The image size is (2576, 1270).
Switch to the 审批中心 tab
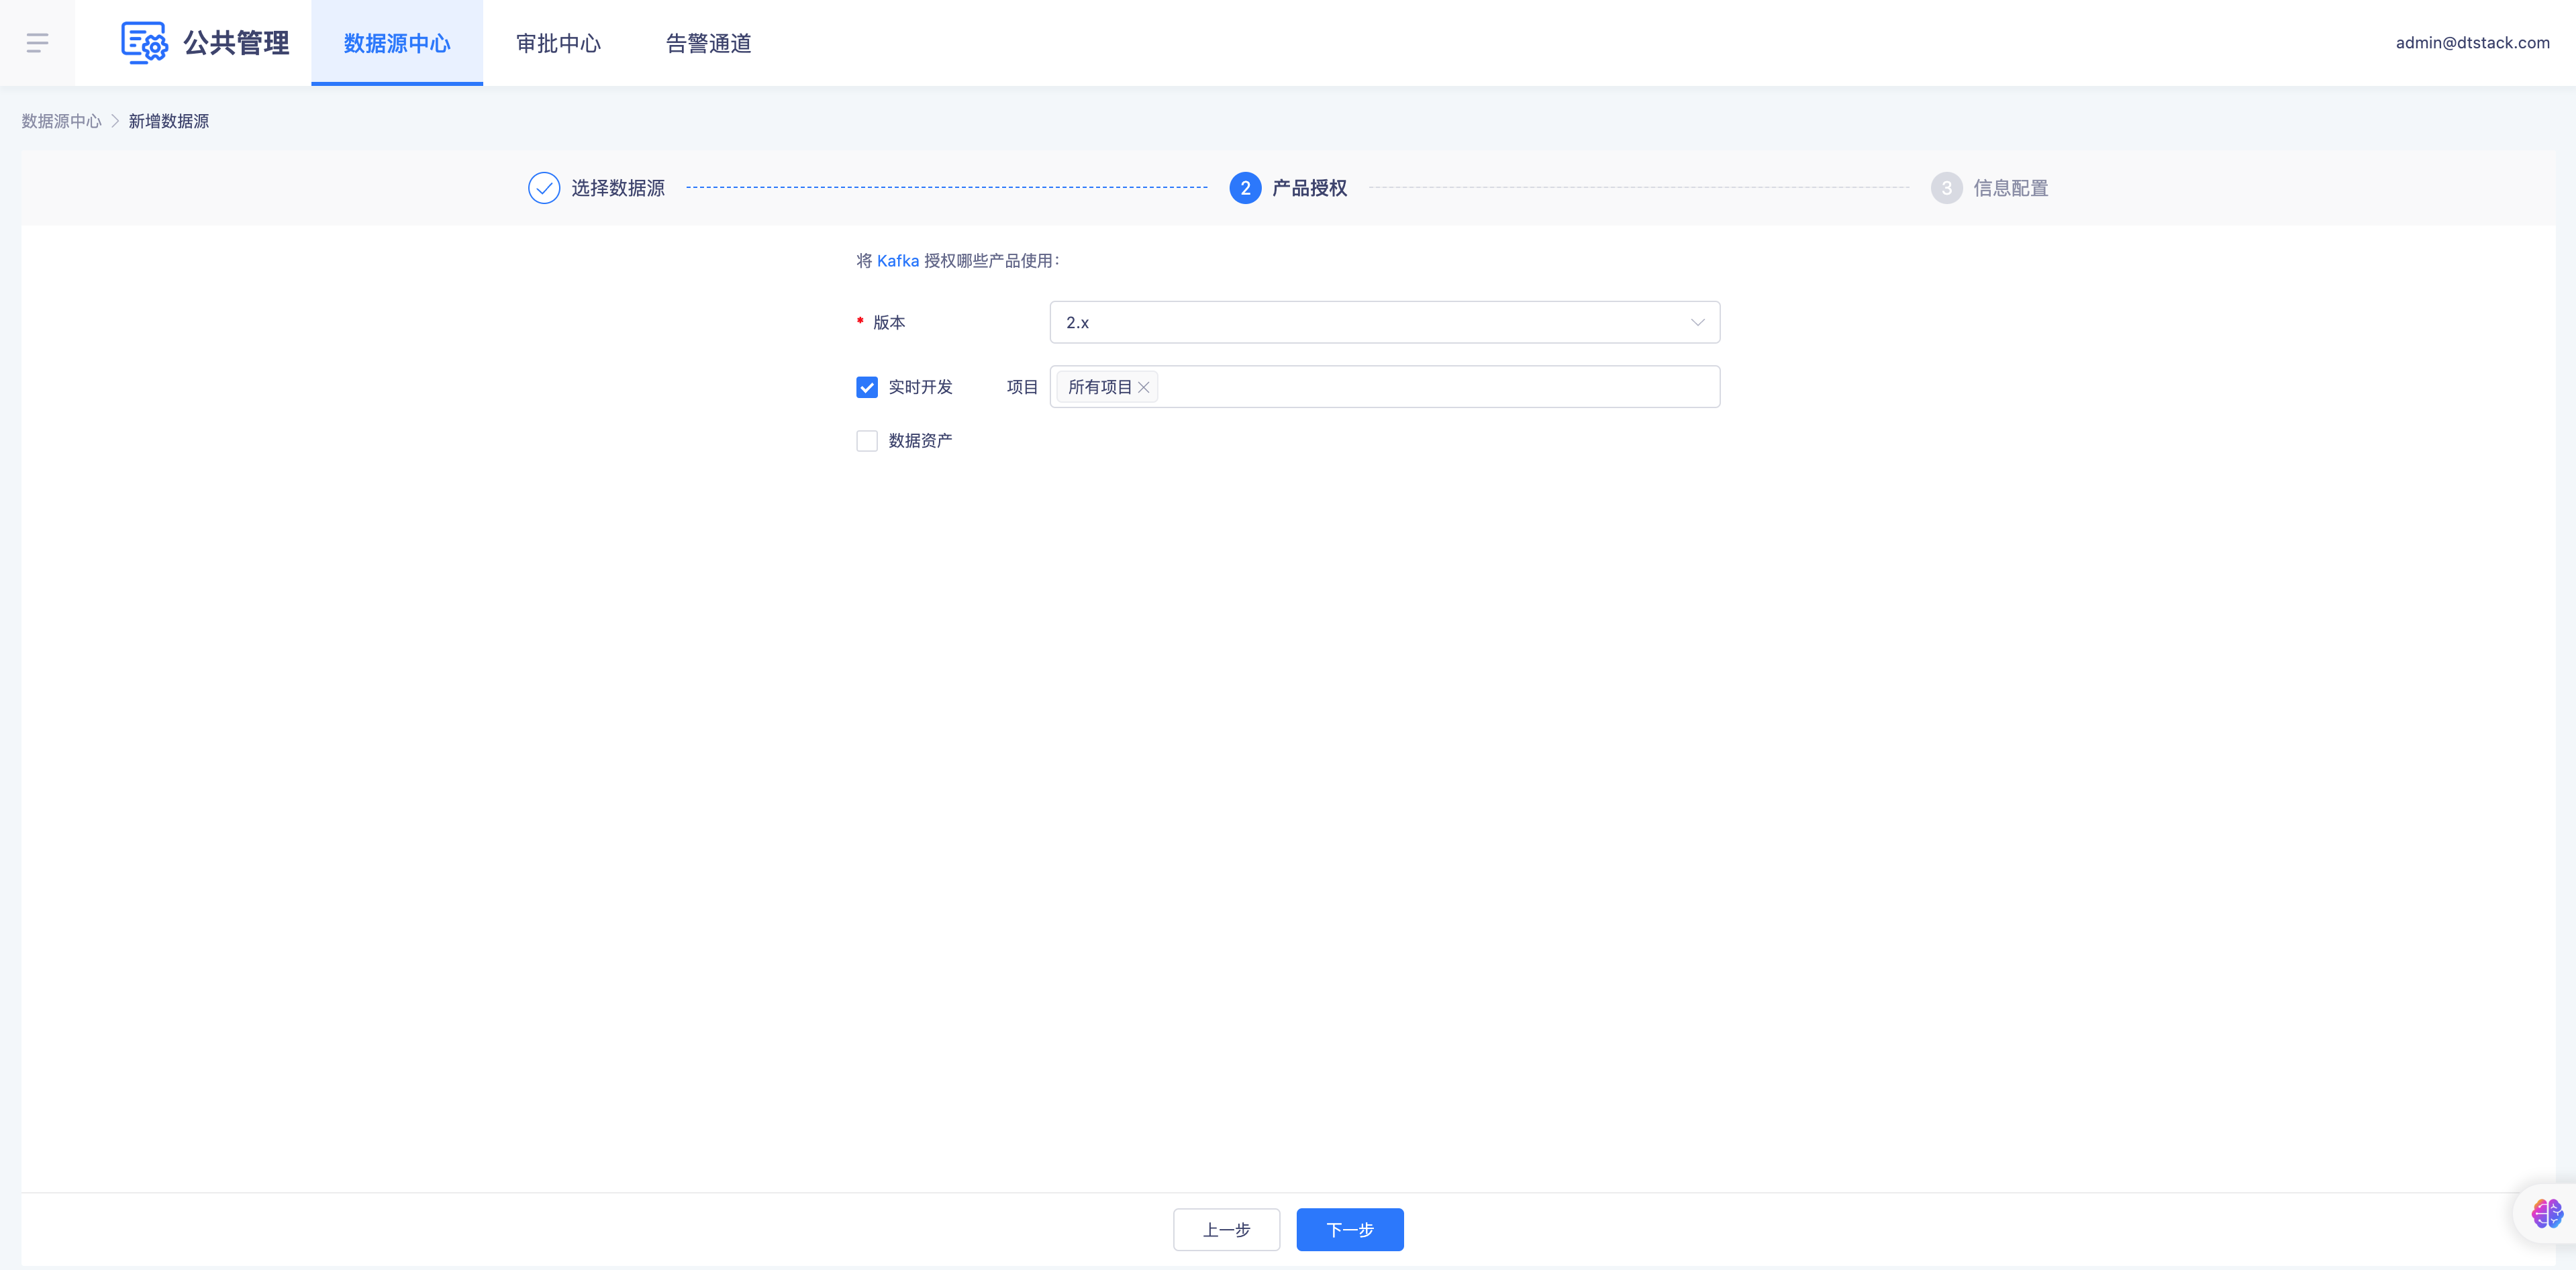coord(558,43)
